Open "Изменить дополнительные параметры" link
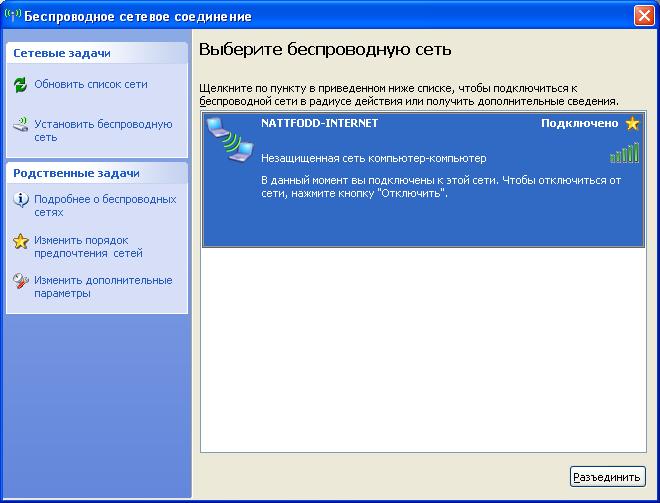Viewport: 660px width, 503px height. click(103, 287)
